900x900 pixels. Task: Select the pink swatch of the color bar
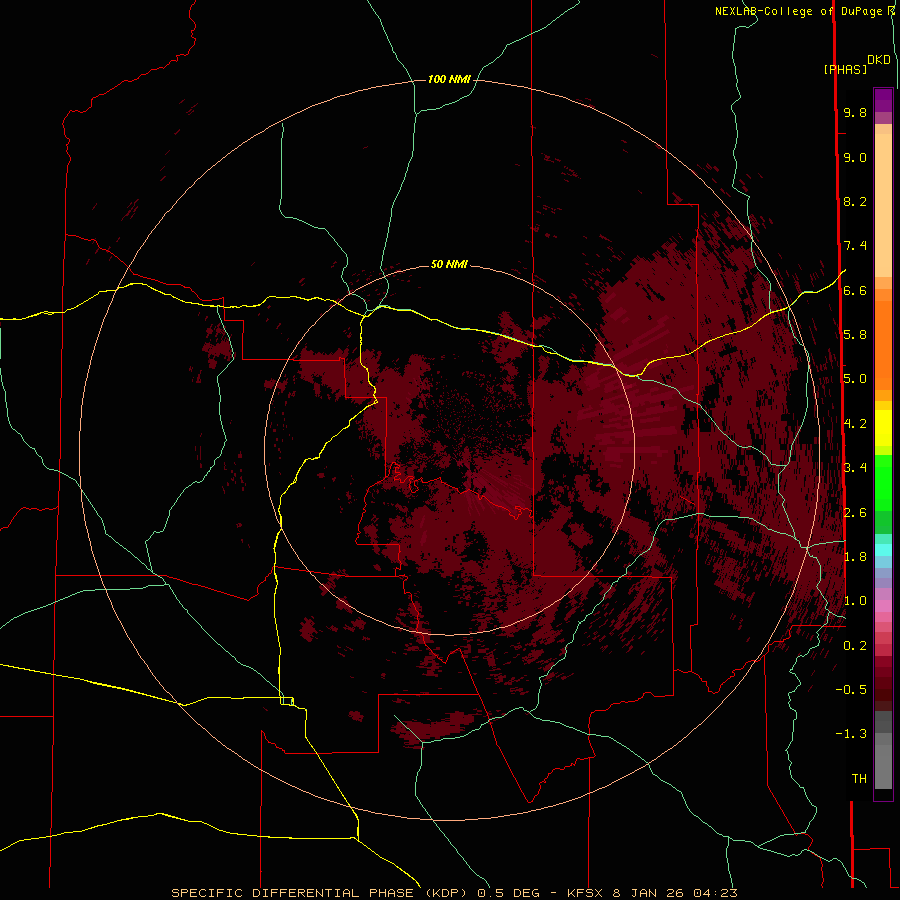click(x=883, y=606)
